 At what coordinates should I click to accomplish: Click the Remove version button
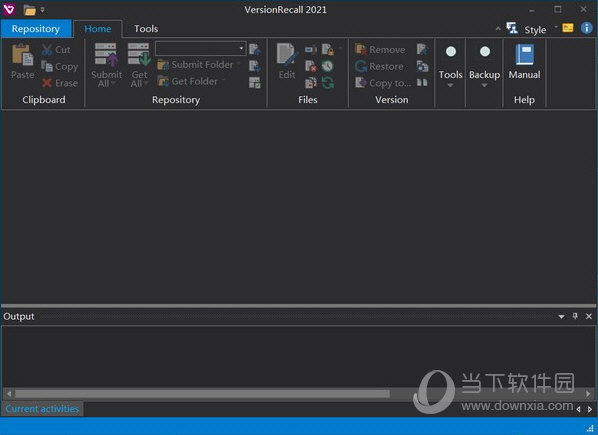[380, 50]
